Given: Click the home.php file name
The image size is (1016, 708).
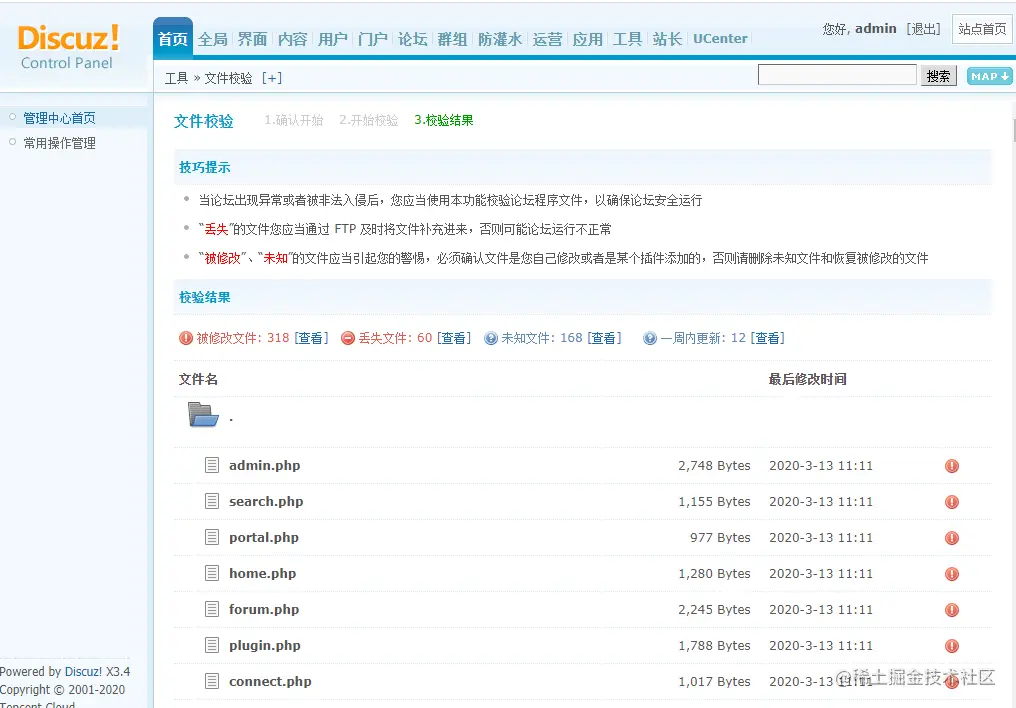Looking at the screenshot, I should (262, 573).
